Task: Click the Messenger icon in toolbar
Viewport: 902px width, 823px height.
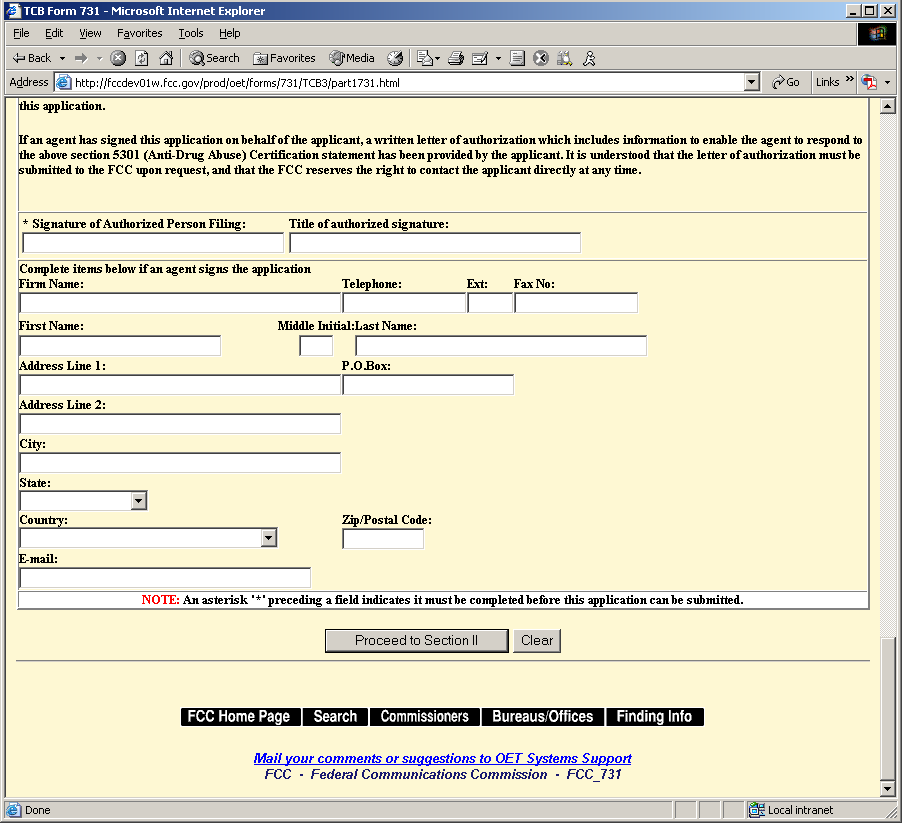Action: tap(589, 58)
